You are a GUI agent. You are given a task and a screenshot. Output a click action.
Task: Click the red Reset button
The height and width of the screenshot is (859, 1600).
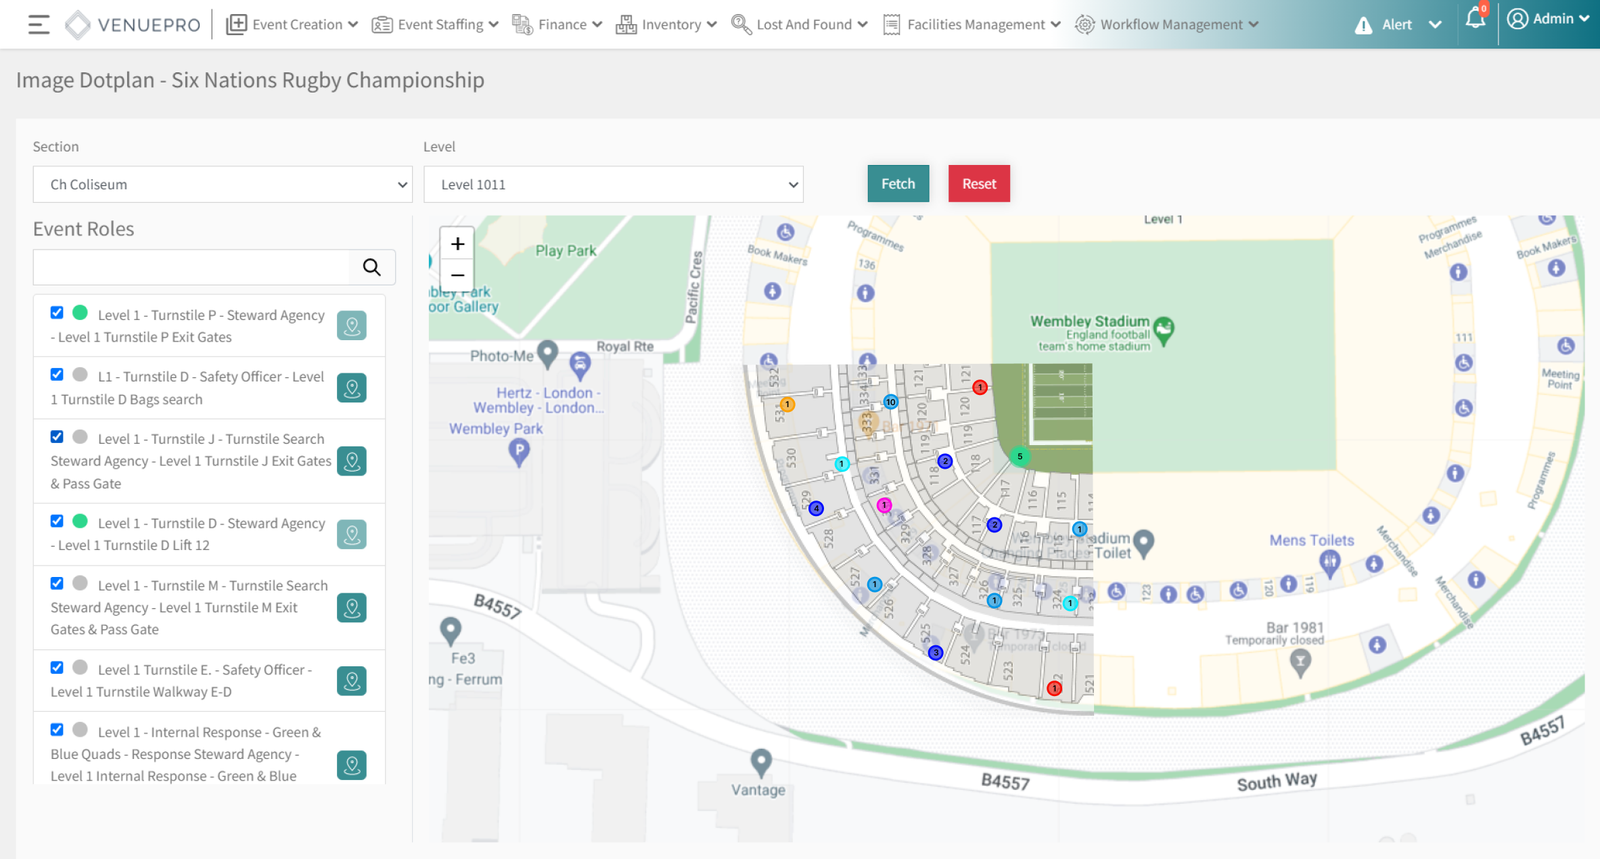click(x=979, y=184)
